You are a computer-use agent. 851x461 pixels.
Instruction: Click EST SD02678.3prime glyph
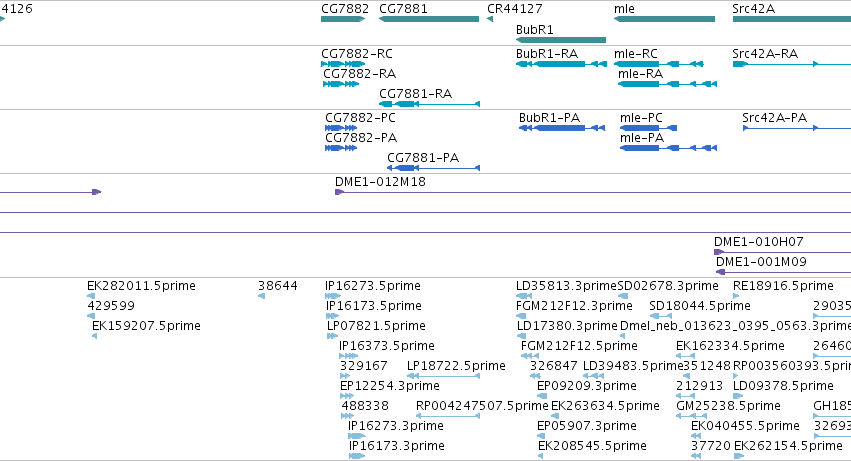pos(623,296)
